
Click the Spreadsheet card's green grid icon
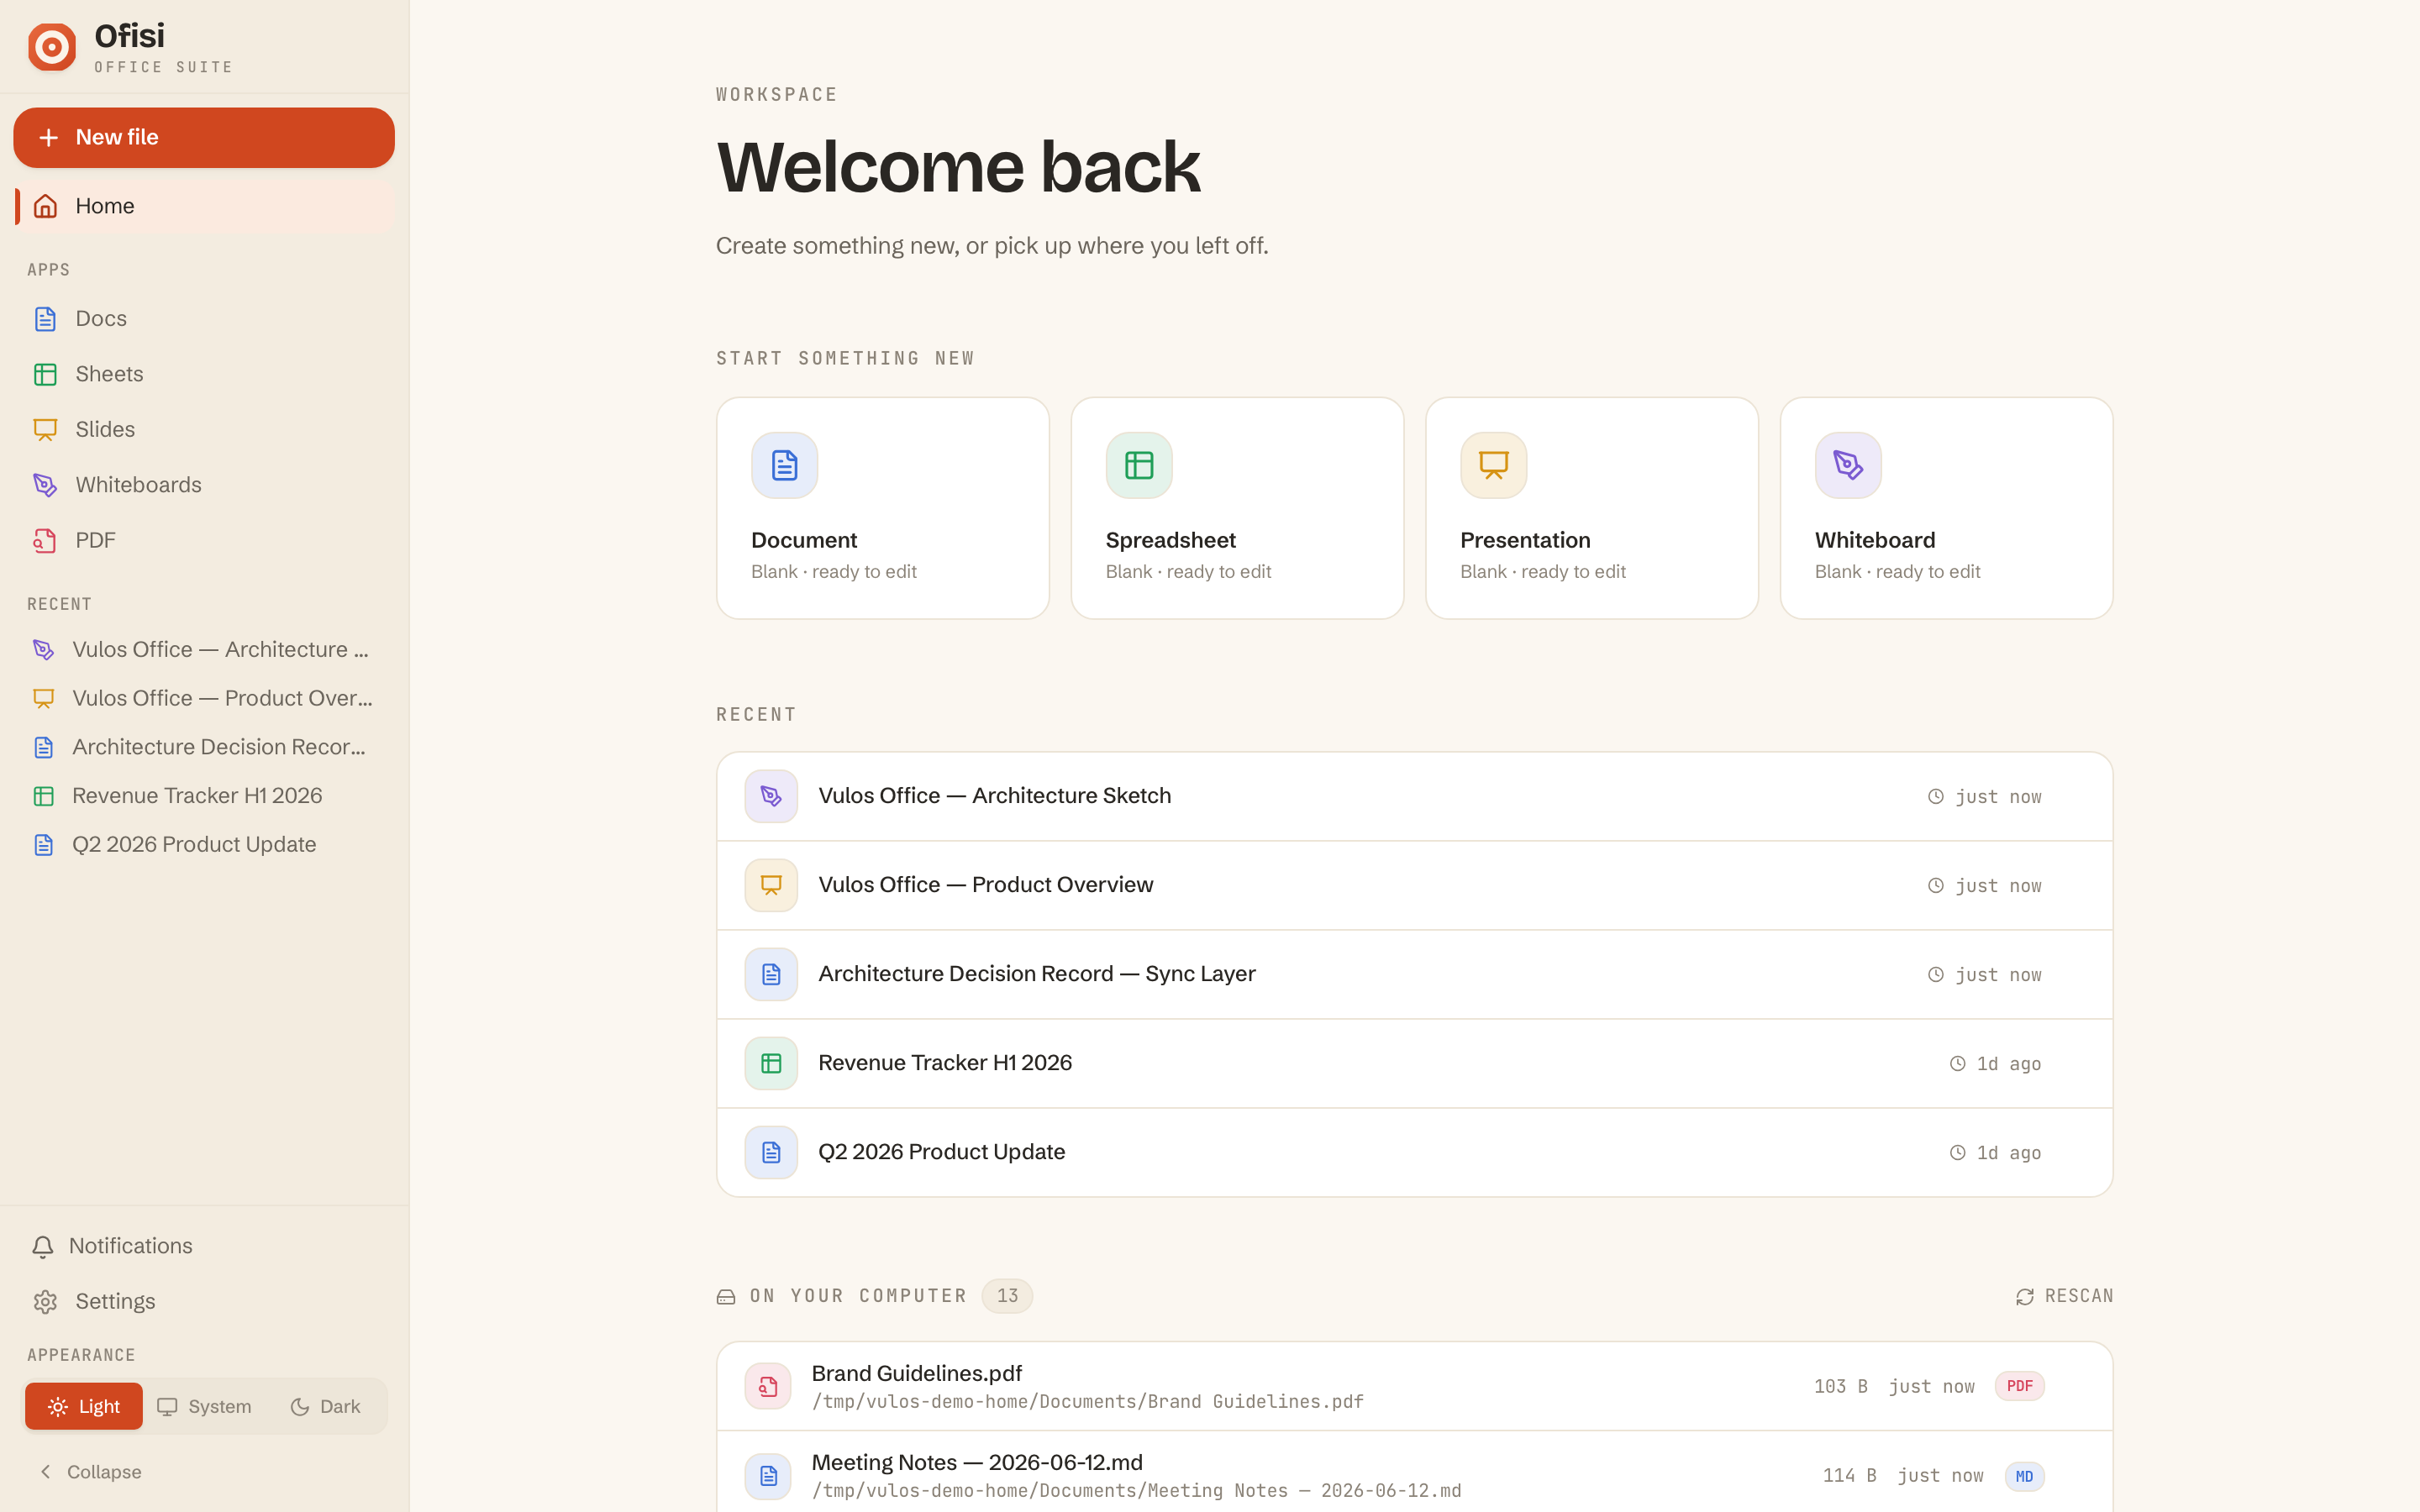[1139, 465]
